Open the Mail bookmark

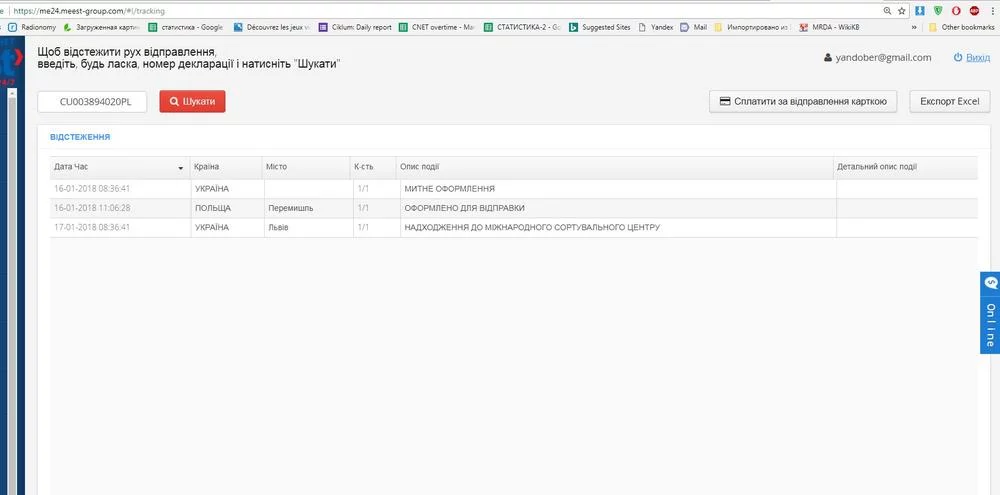[694, 27]
